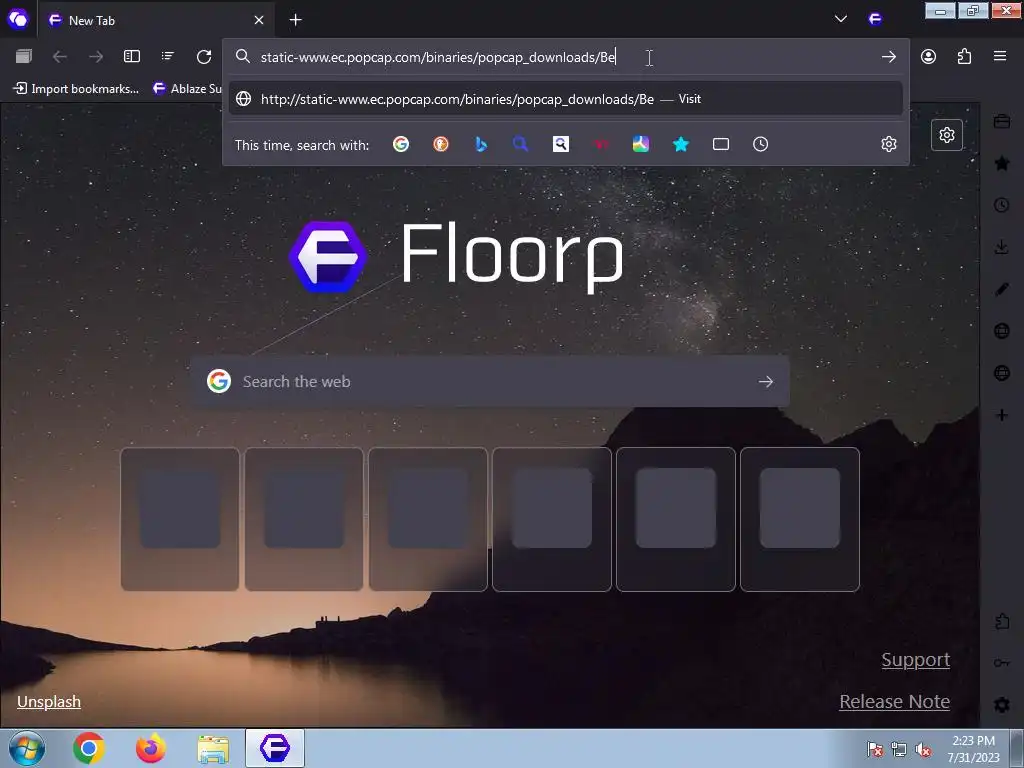Open the Windows Start menu
Image resolution: width=1024 pixels, height=768 pixels.
click(x=27, y=748)
